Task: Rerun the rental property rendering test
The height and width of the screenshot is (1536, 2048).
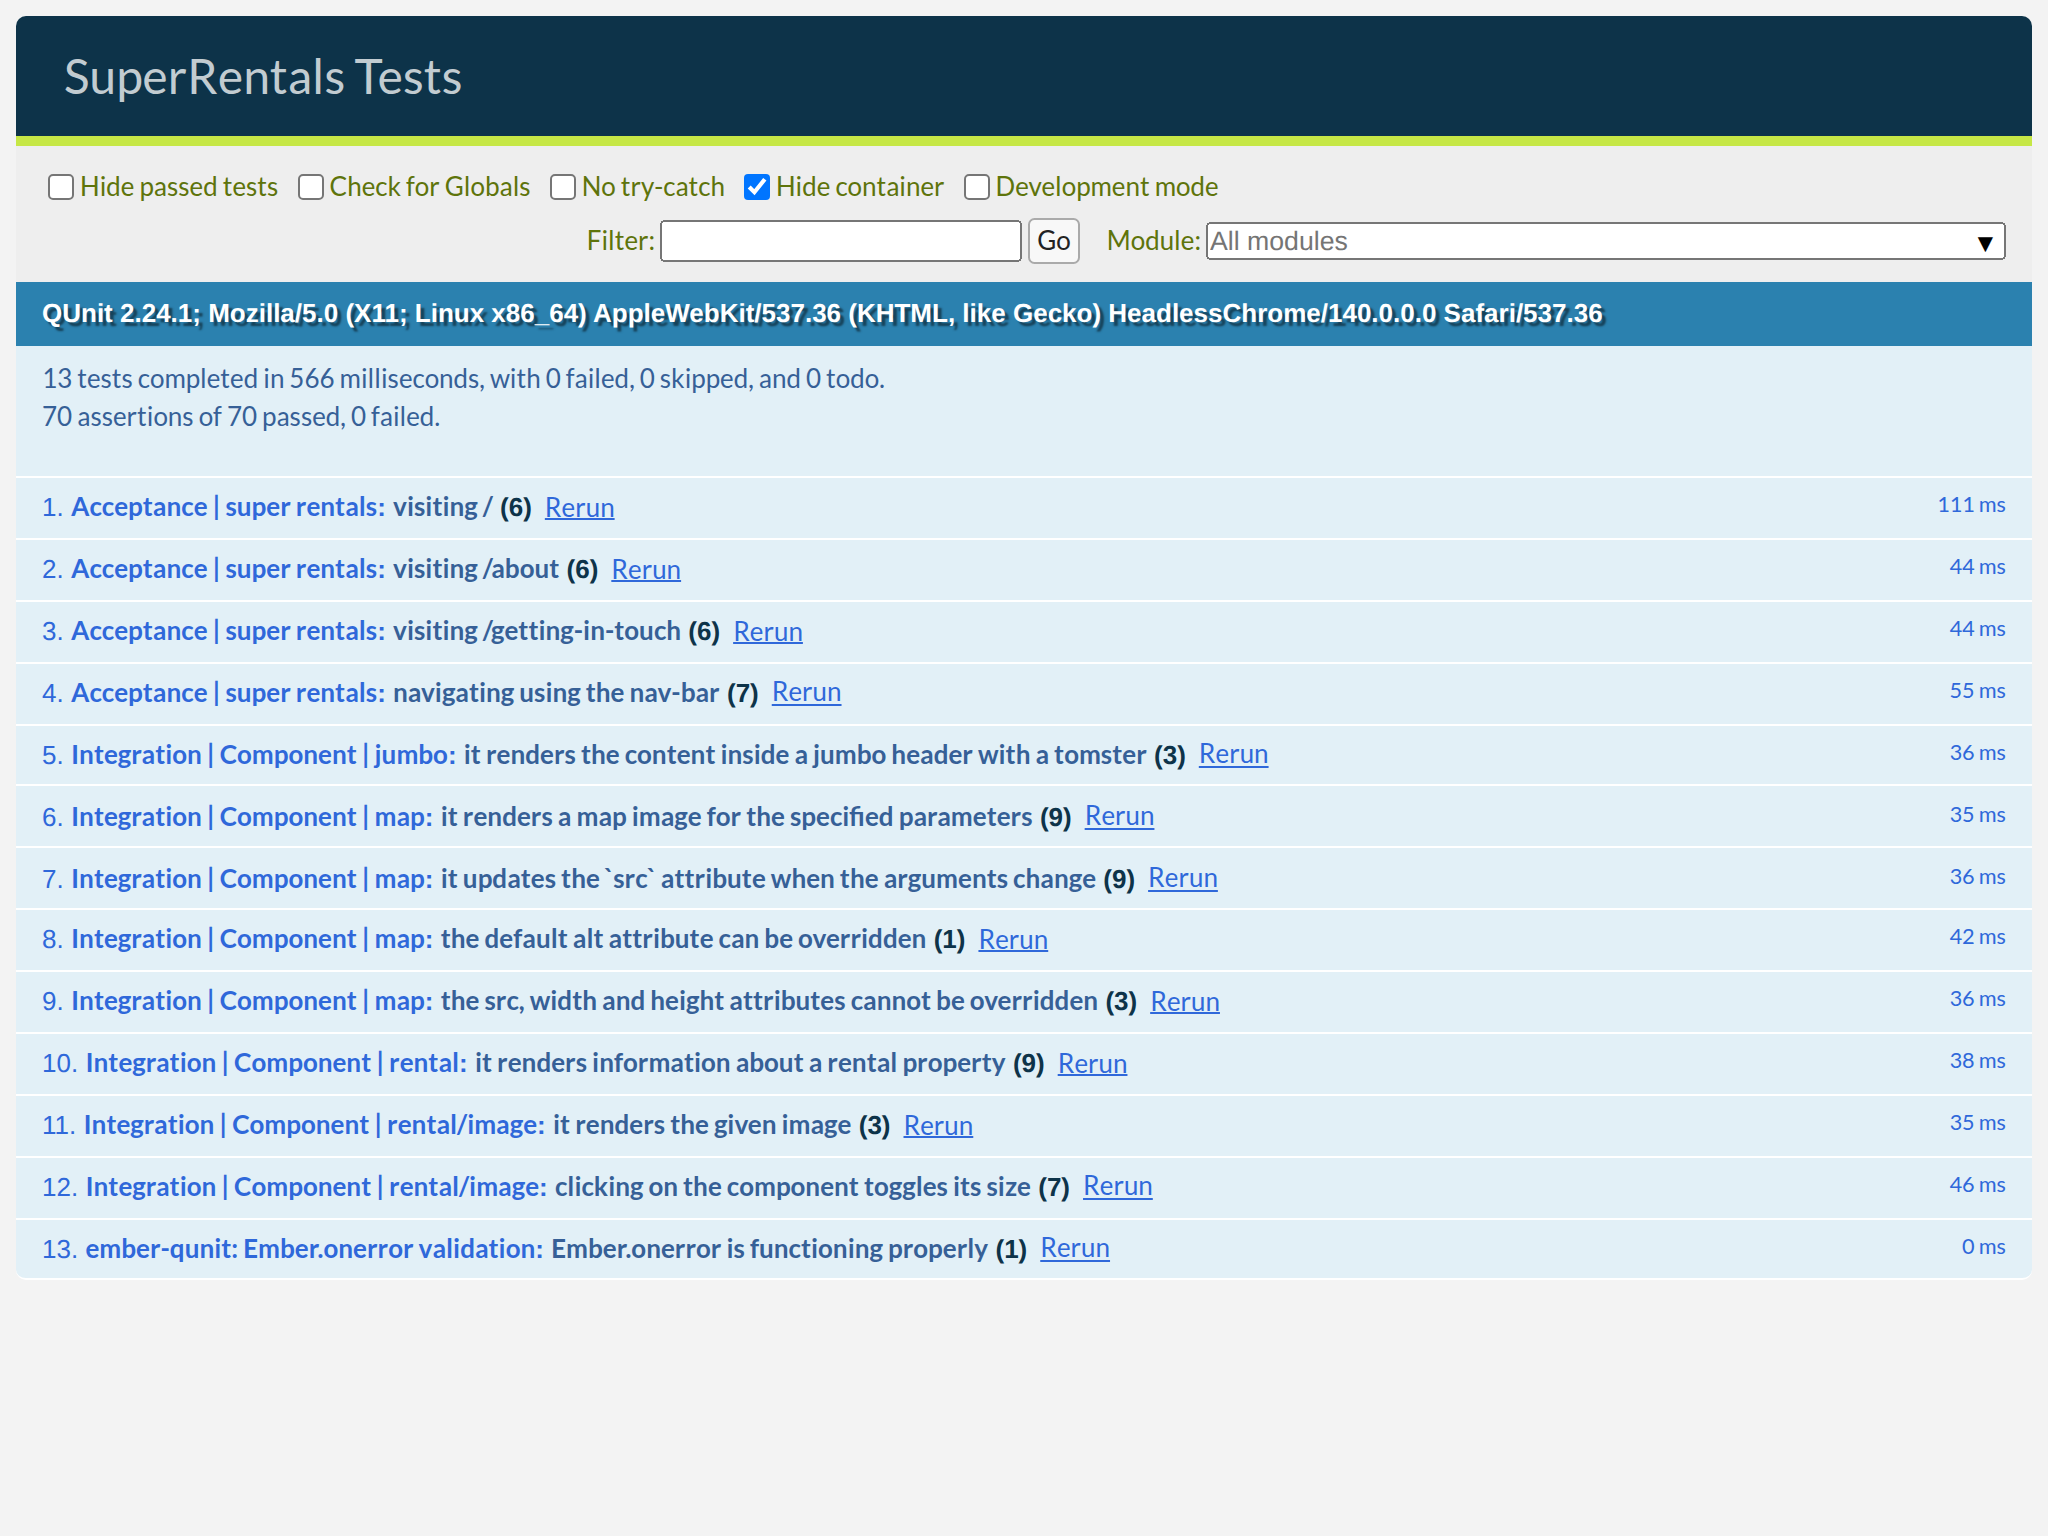Action: [1092, 1063]
